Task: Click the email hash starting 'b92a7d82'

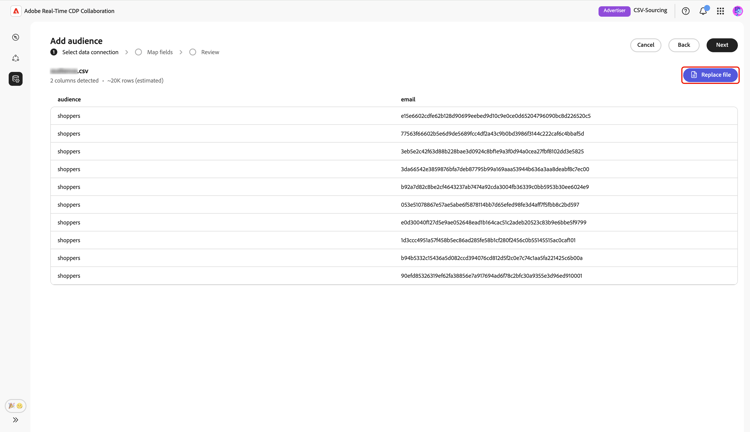Action: click(x=495, y=187)
